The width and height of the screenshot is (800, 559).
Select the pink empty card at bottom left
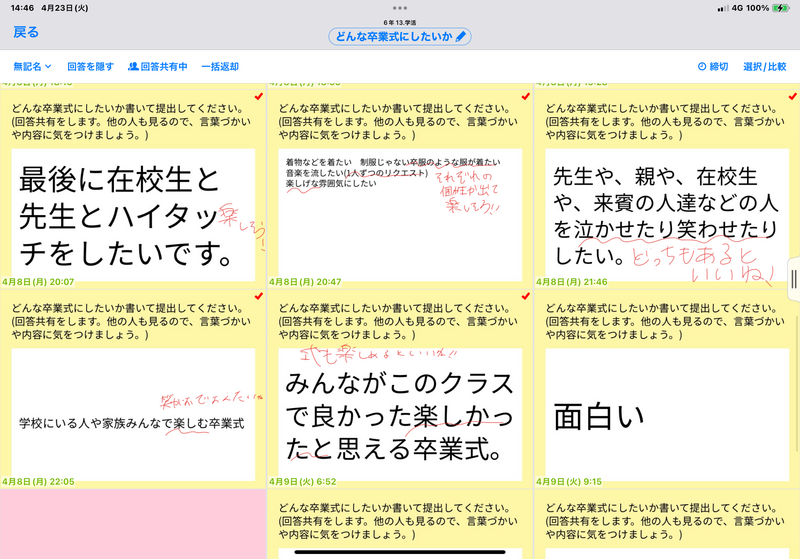tap(133, 524)
